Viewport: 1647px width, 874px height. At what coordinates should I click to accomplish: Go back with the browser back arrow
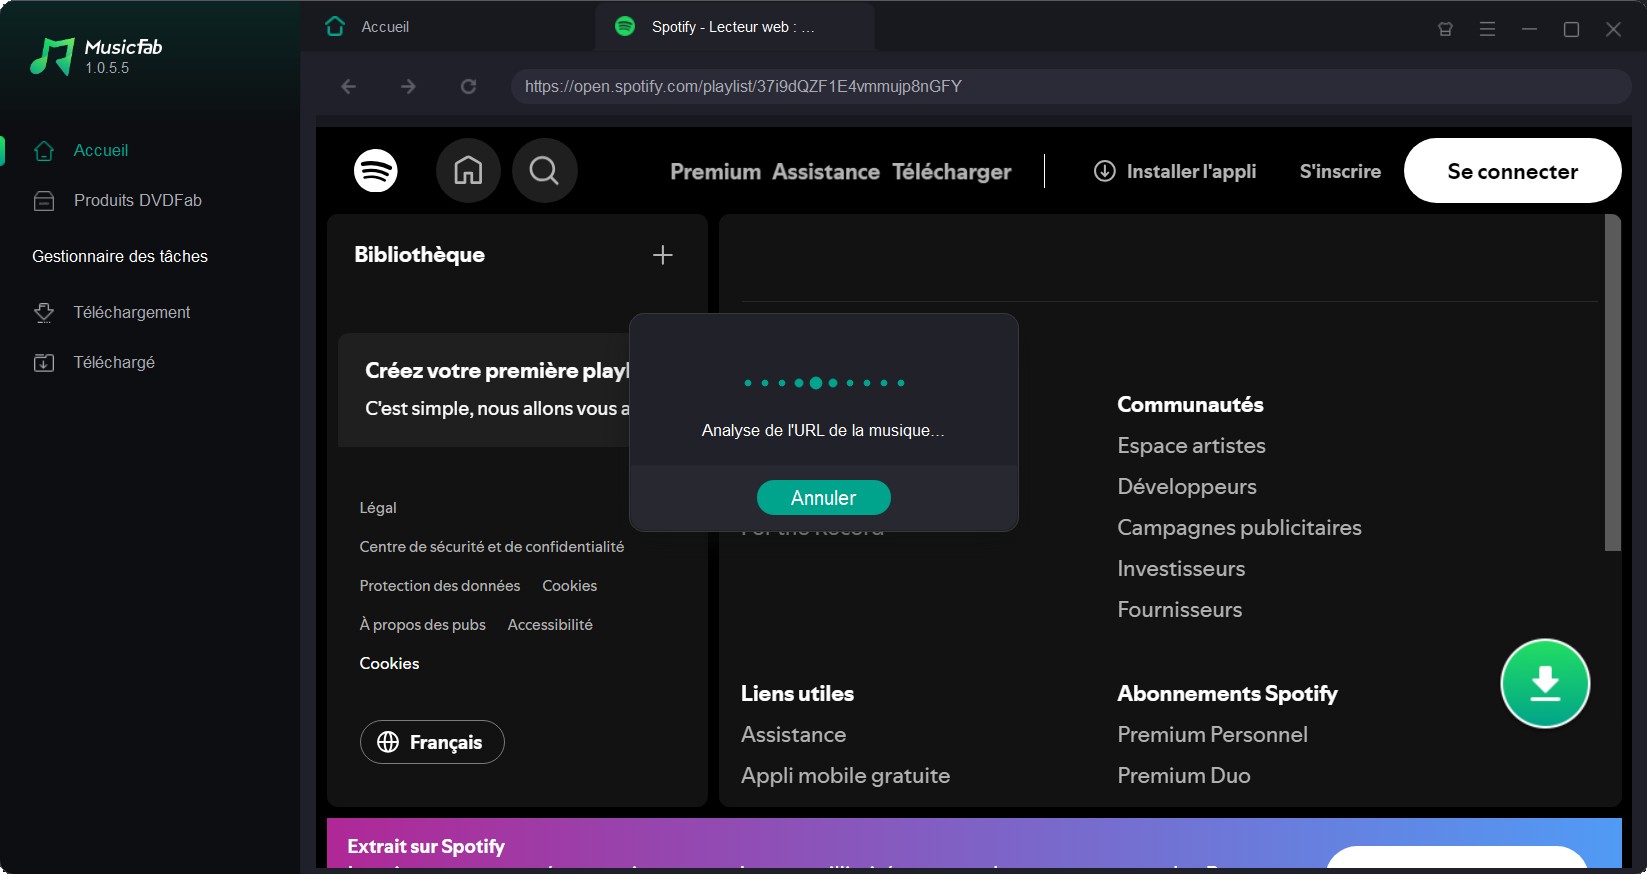point(349,86)
